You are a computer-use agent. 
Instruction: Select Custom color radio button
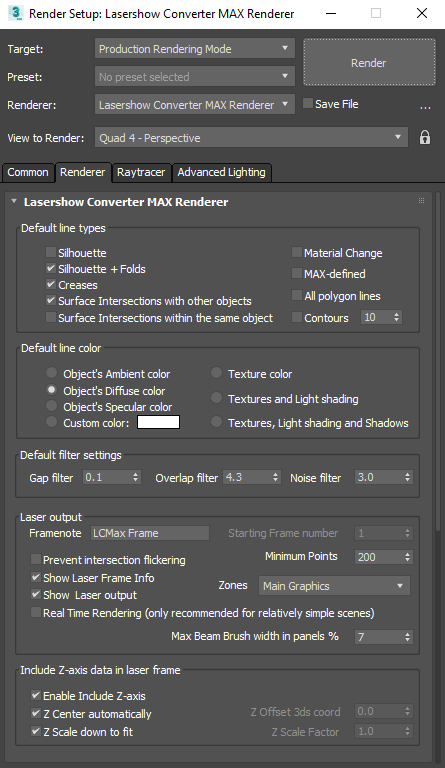[x=51, y=422]
